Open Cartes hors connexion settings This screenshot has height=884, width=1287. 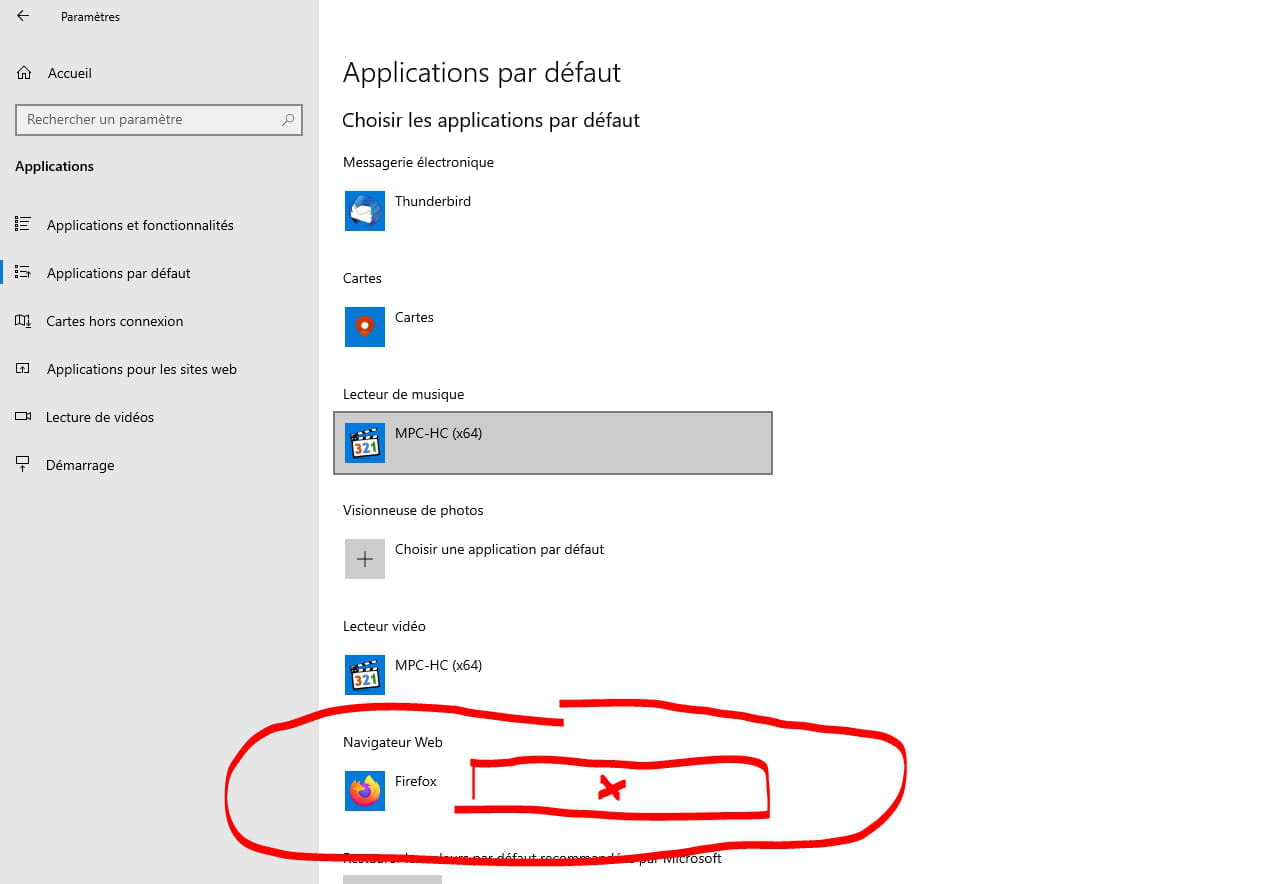point(114,321)
